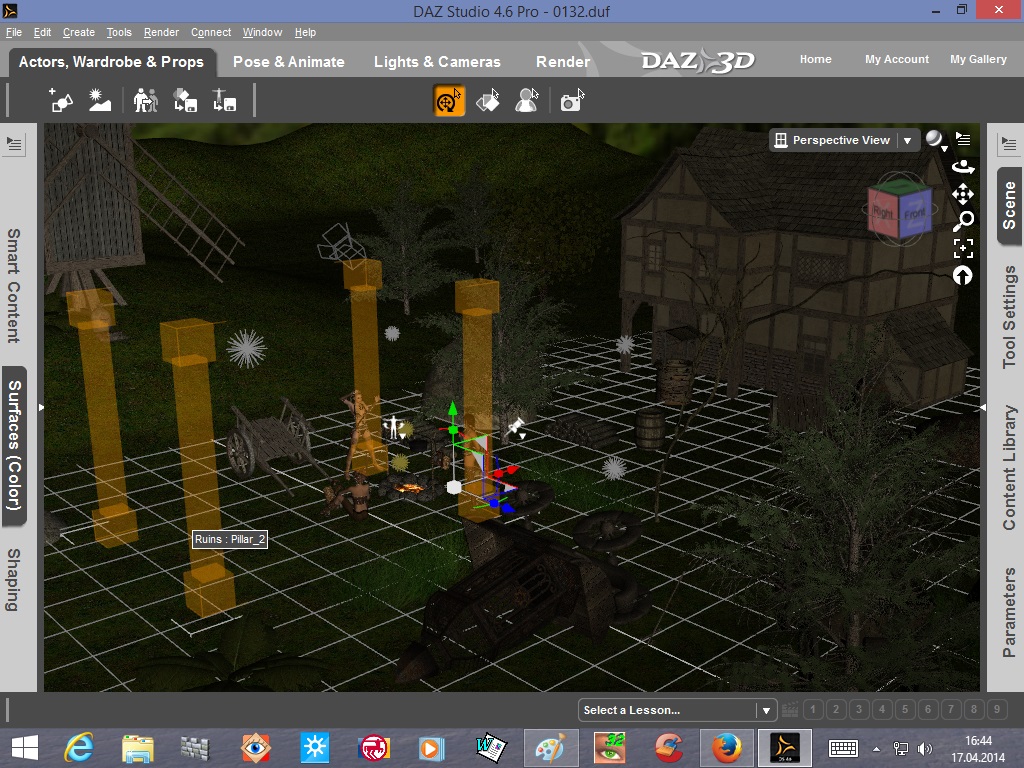Click the Pan camera control
1024x768 pixels.
pyautogui.click(x=963, y=194)
